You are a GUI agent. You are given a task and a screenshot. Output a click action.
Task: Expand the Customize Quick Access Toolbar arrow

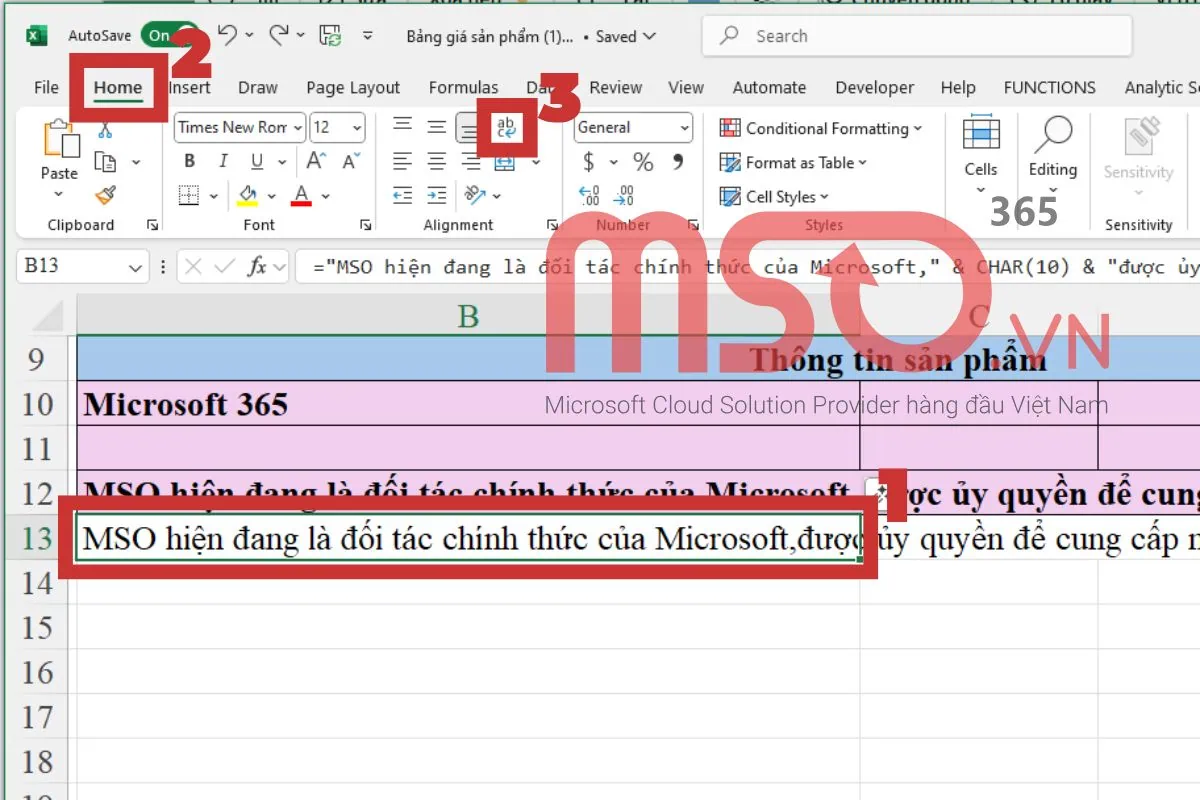tap(367, 36)
